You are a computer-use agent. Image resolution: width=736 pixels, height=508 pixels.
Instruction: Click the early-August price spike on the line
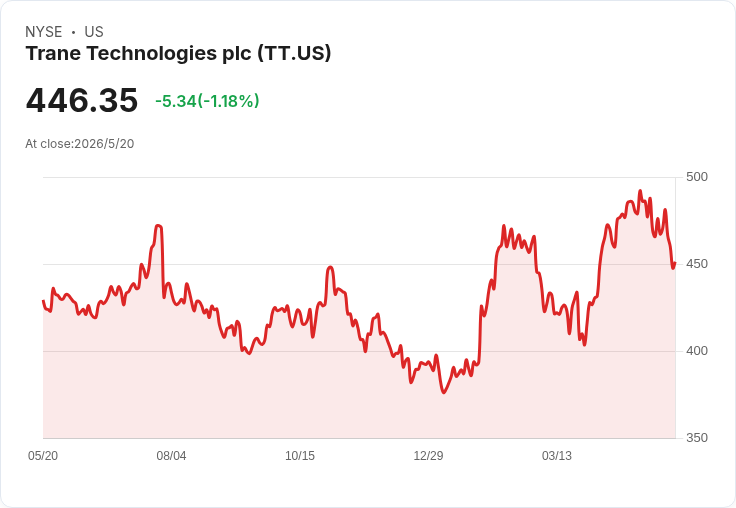[158, 226]
